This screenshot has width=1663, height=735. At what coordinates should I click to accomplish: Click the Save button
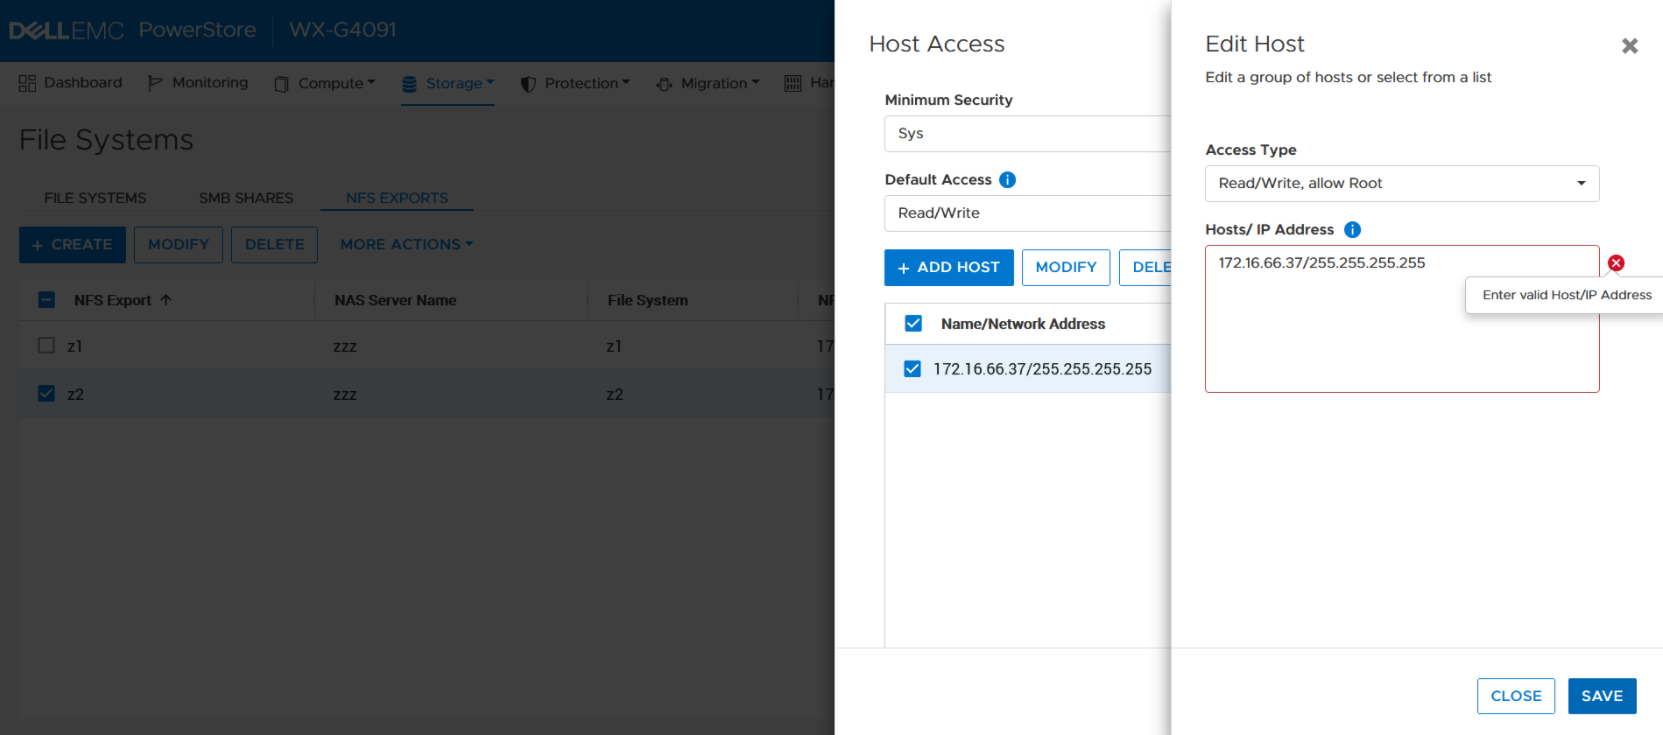[1601, 696]
